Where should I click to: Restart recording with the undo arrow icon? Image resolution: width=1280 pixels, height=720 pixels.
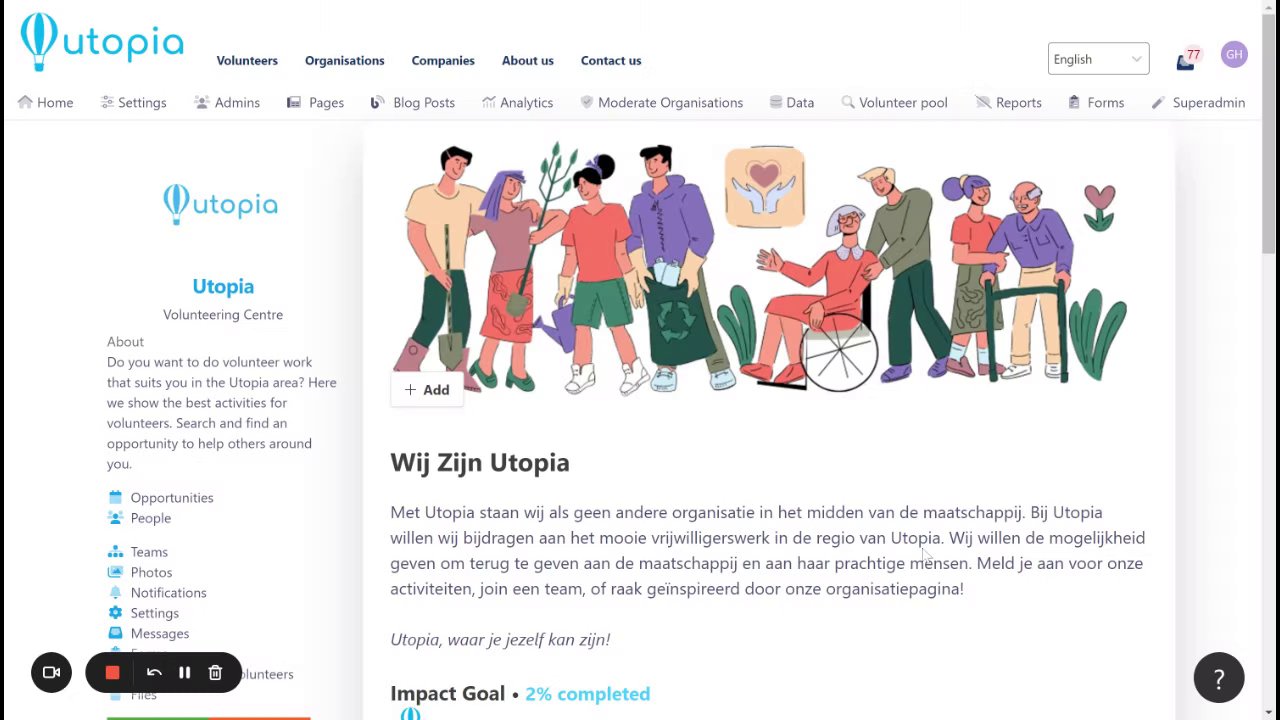point(154,673)
